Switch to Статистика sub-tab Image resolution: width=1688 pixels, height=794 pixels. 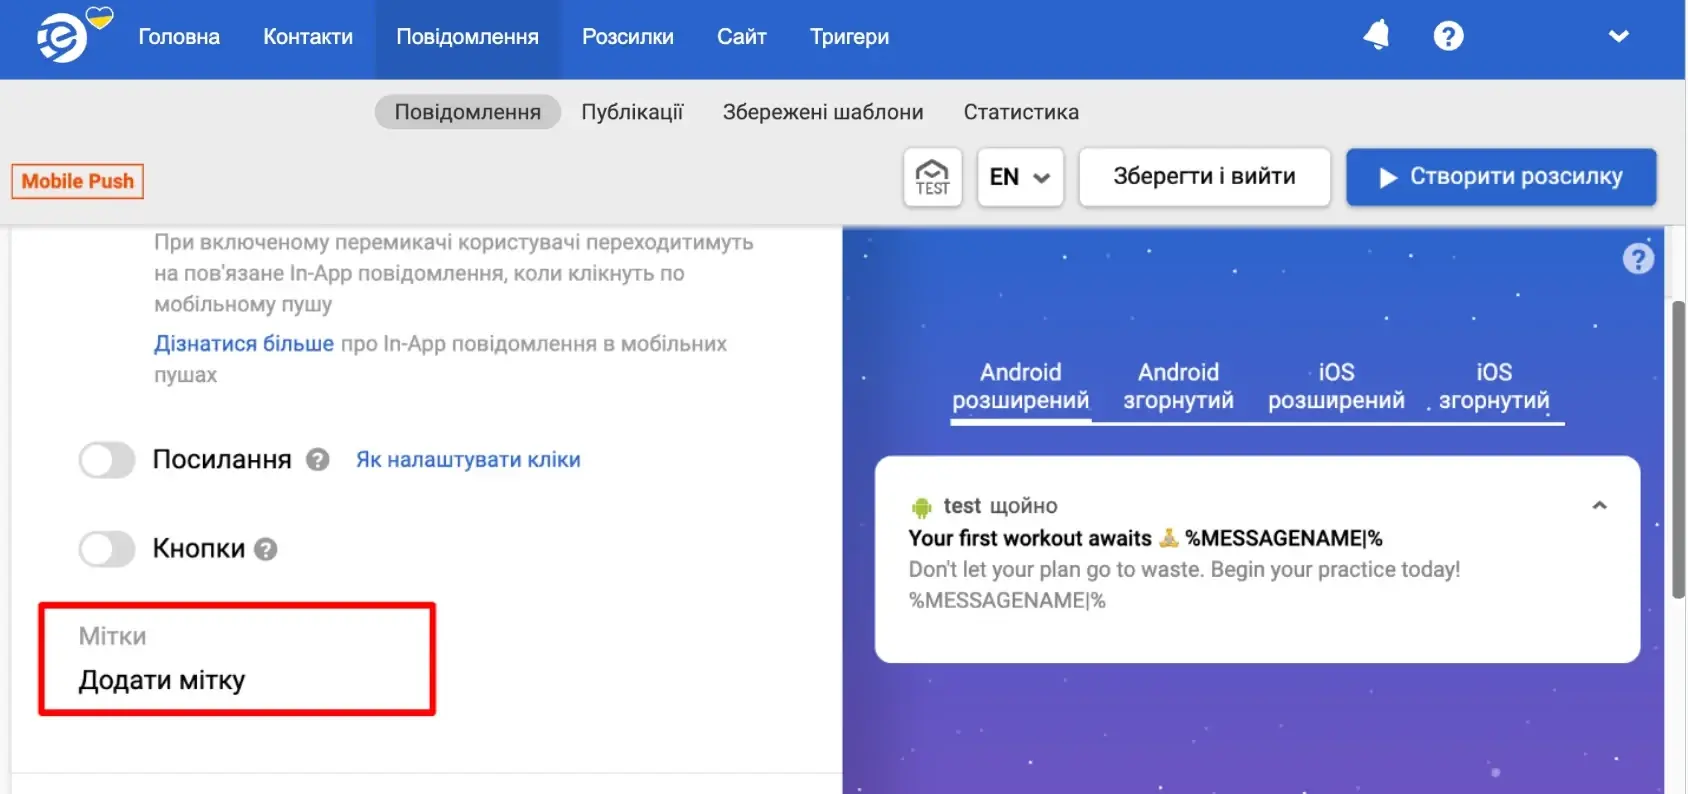1021,112
